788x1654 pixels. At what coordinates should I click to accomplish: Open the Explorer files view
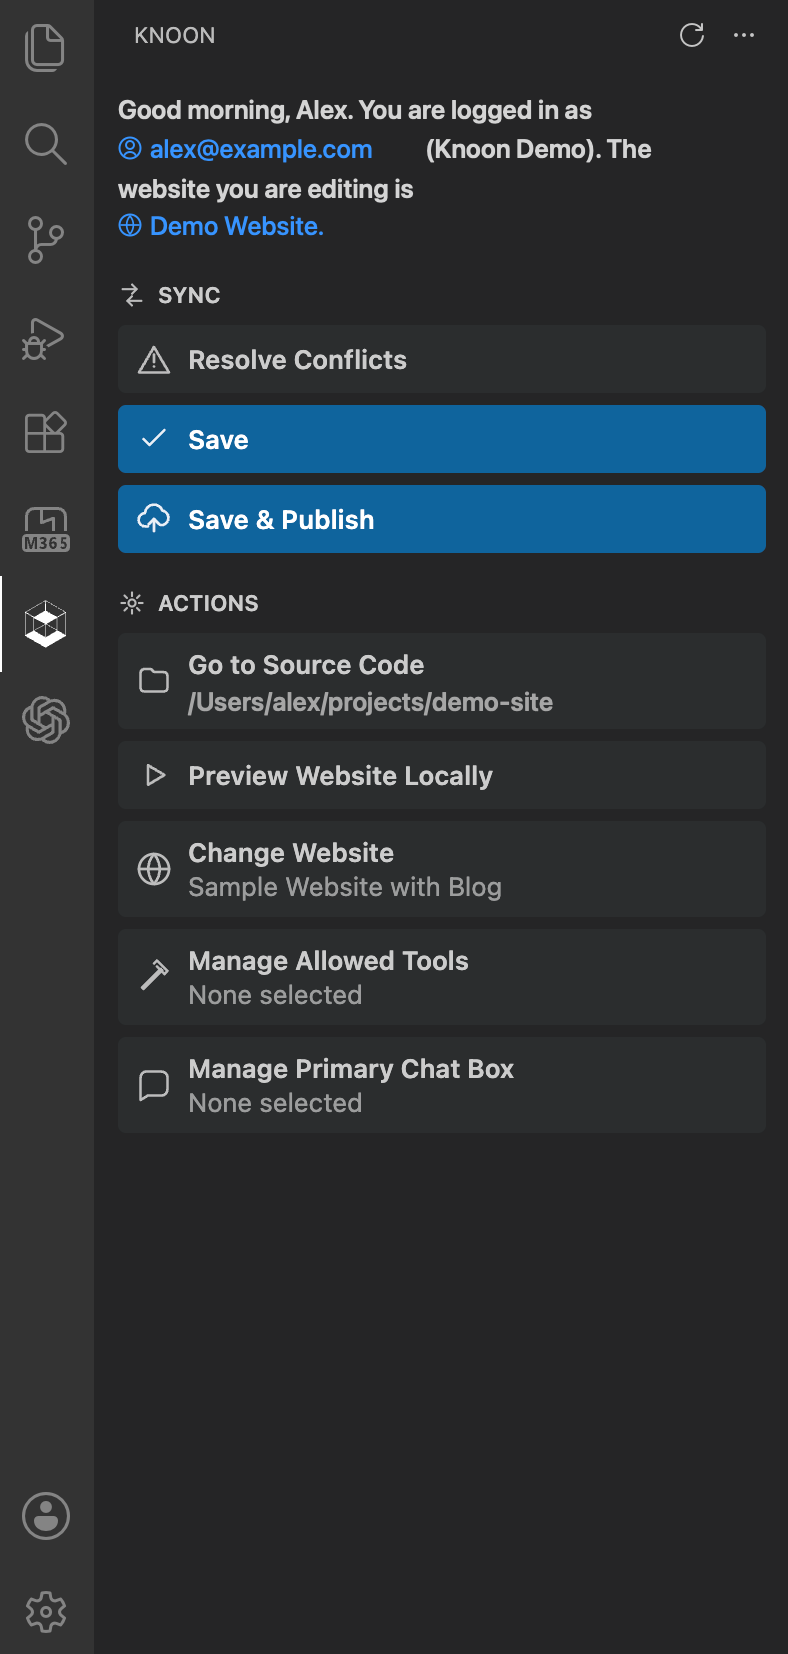click(46, 47)
